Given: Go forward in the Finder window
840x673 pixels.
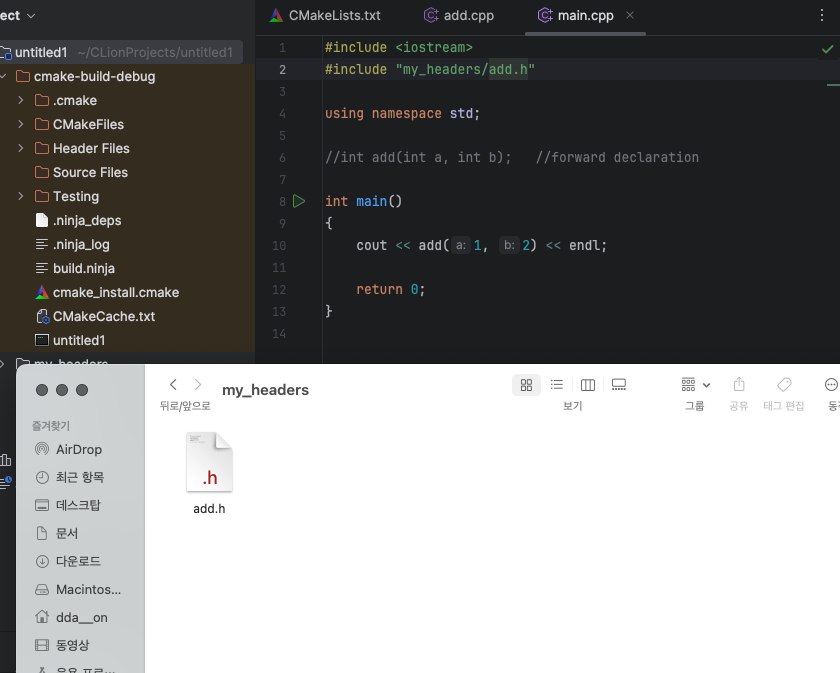Looking at the screenshot, I should tap(198, 384).
